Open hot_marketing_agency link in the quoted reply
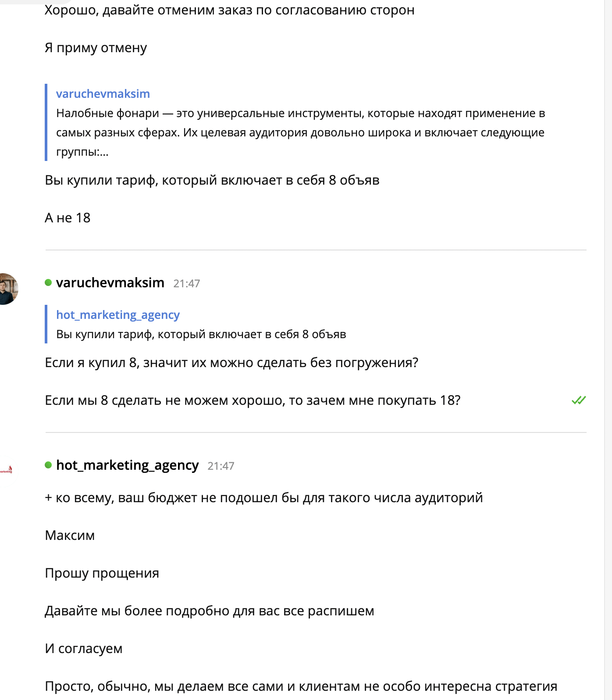Image resolution: width=612 pixels, height=700 pixels. coord(118,315)
